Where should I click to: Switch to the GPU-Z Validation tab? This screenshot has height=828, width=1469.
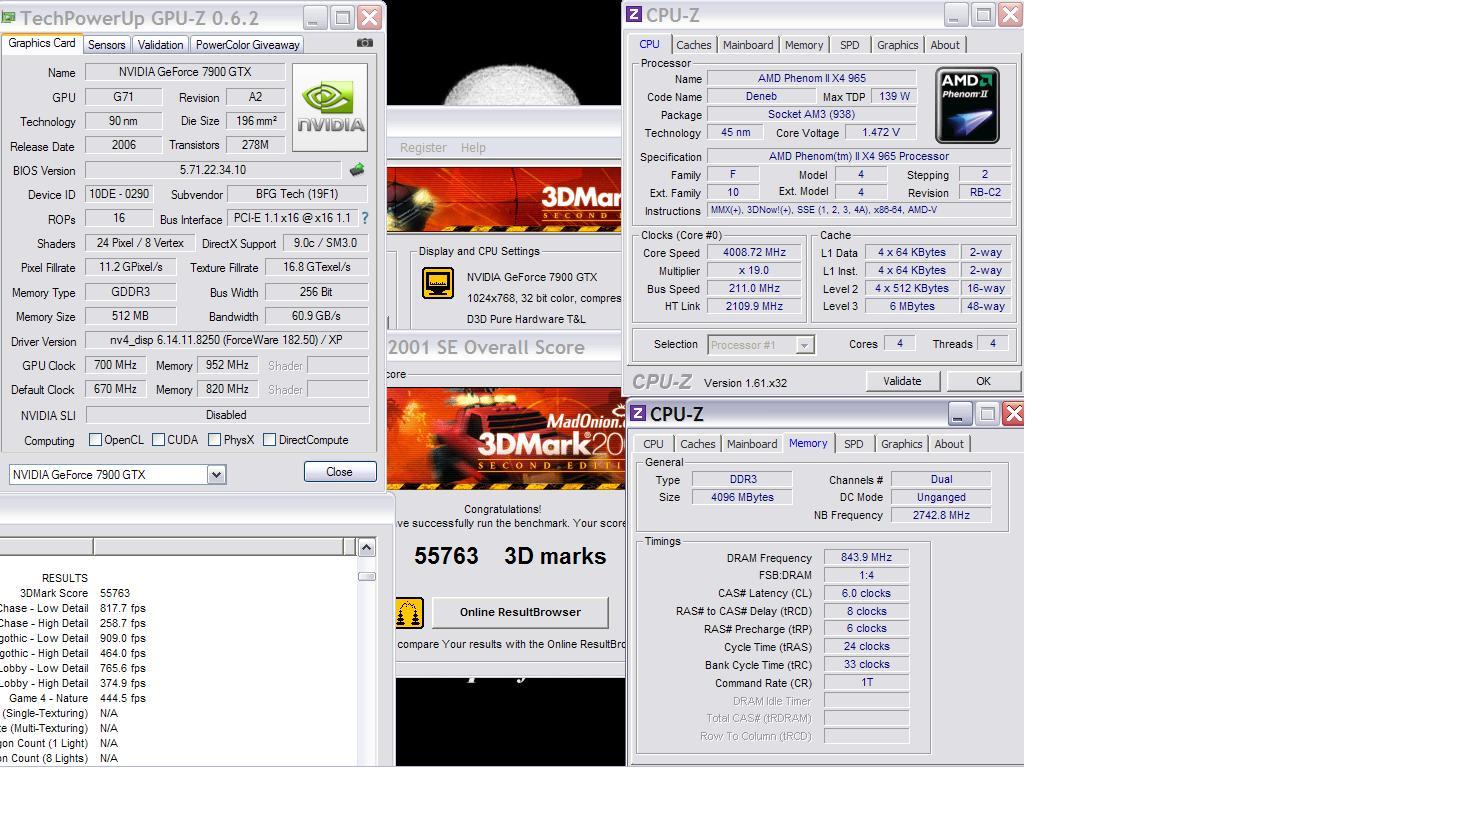160,45
